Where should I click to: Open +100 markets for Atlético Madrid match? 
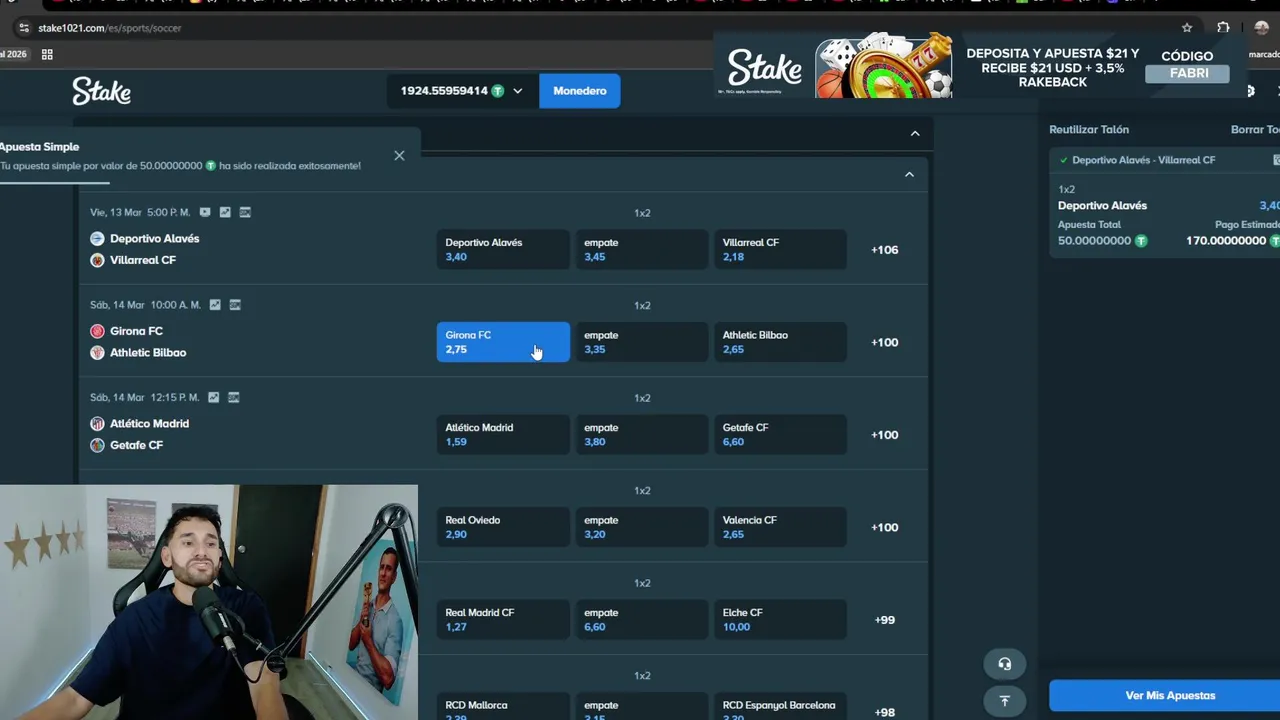tap(884, 435)
